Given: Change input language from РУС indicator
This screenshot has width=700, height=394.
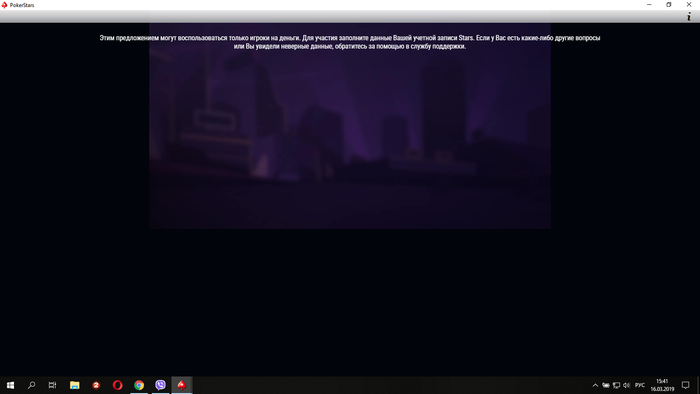Looking at the screenshot, I should tap(640, 385).
